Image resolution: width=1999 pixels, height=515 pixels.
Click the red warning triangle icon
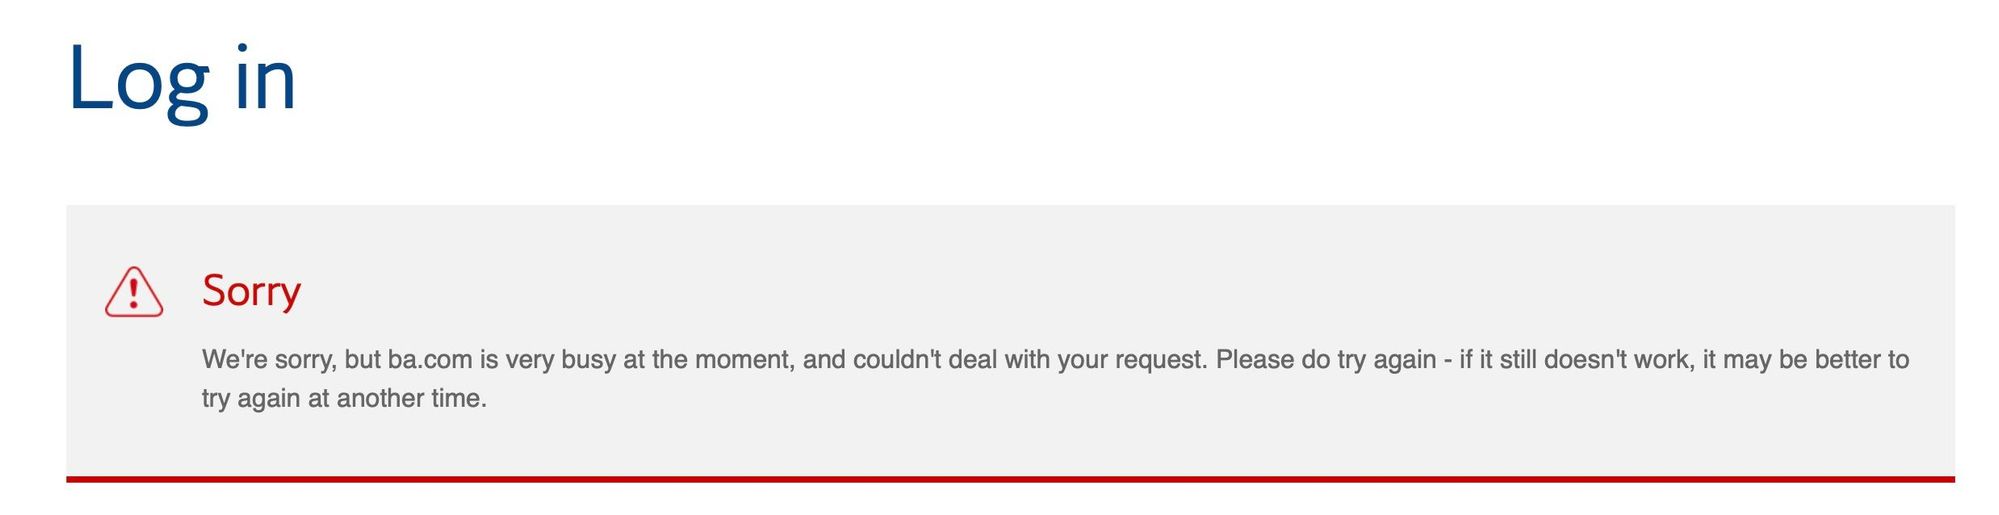[133, 292]
